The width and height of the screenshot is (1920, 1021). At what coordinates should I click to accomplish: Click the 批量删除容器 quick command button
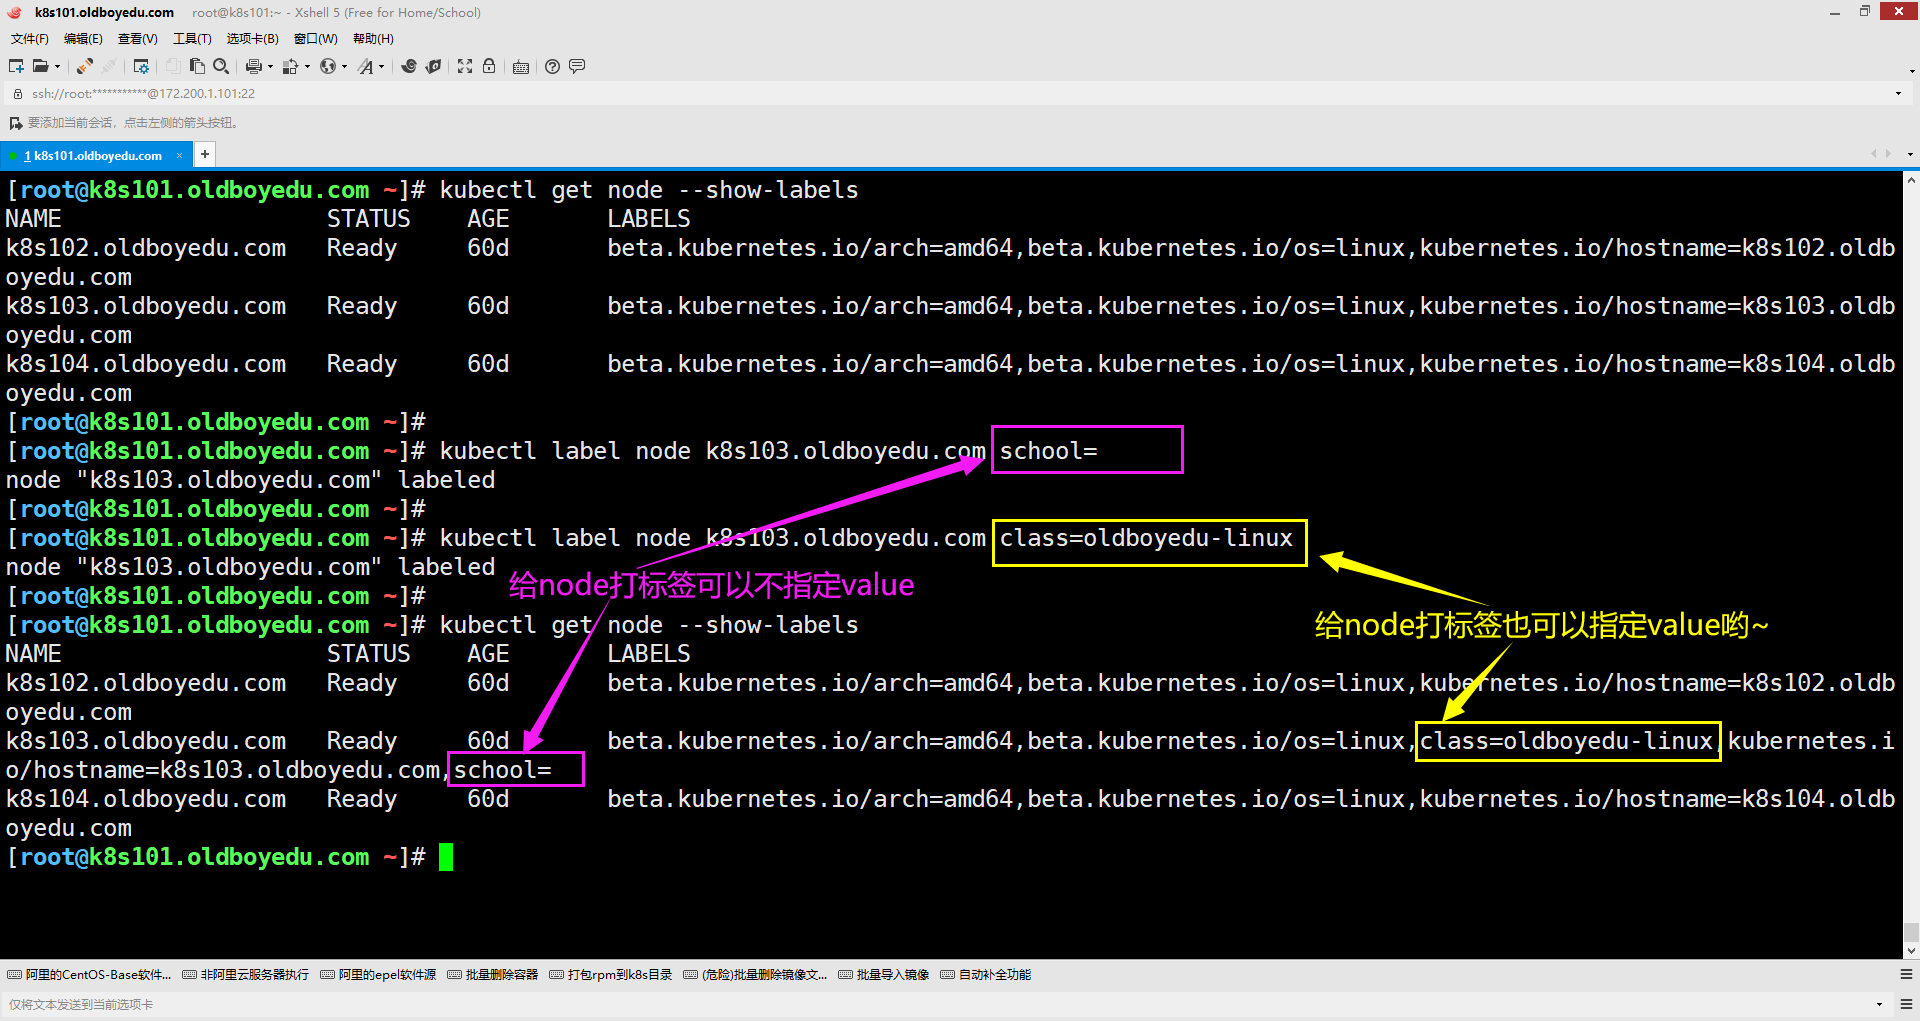493,975
